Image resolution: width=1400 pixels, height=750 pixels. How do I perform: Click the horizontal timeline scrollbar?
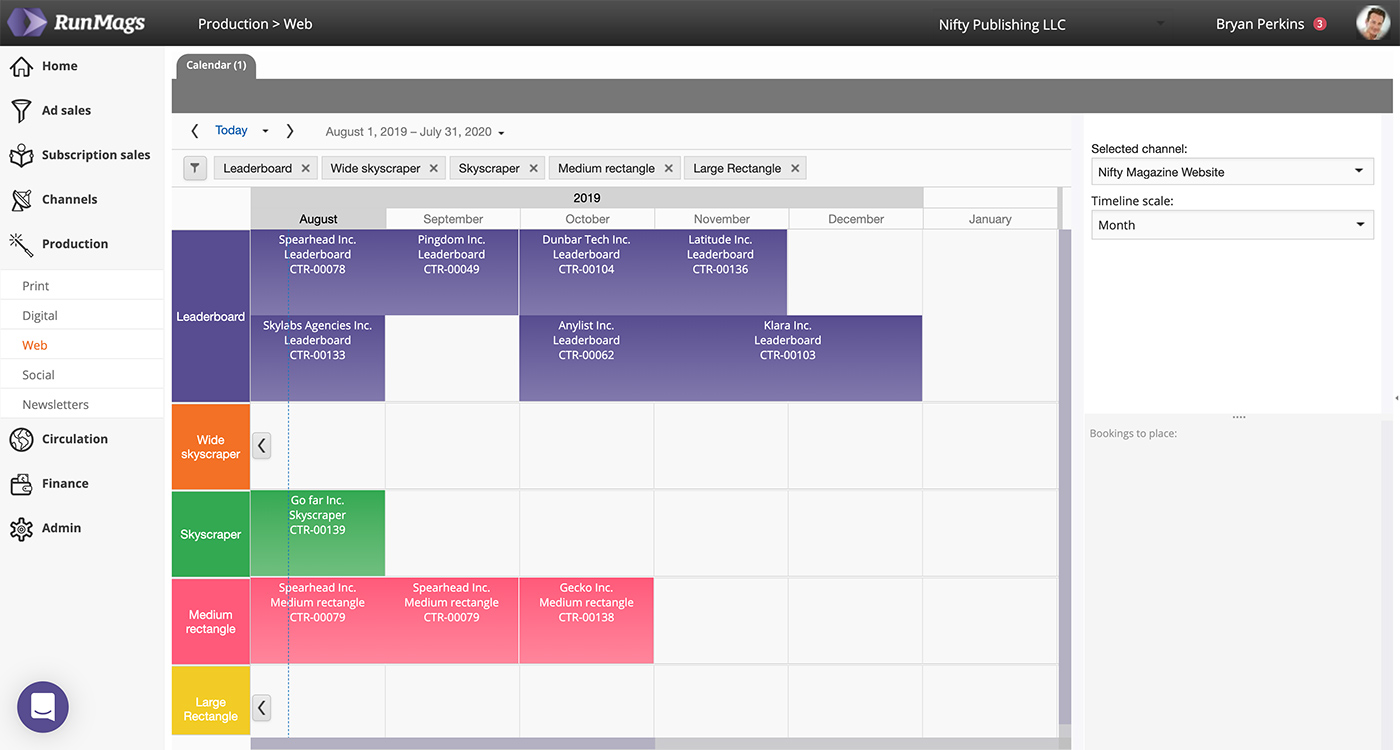[452, 743]
